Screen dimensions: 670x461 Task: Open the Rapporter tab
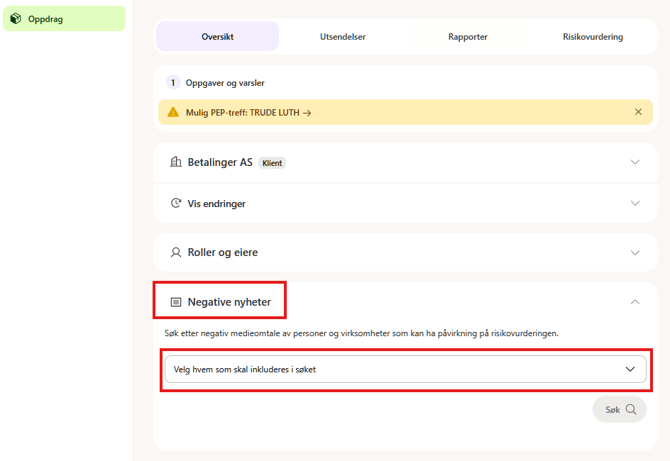[x=467, y=37]
